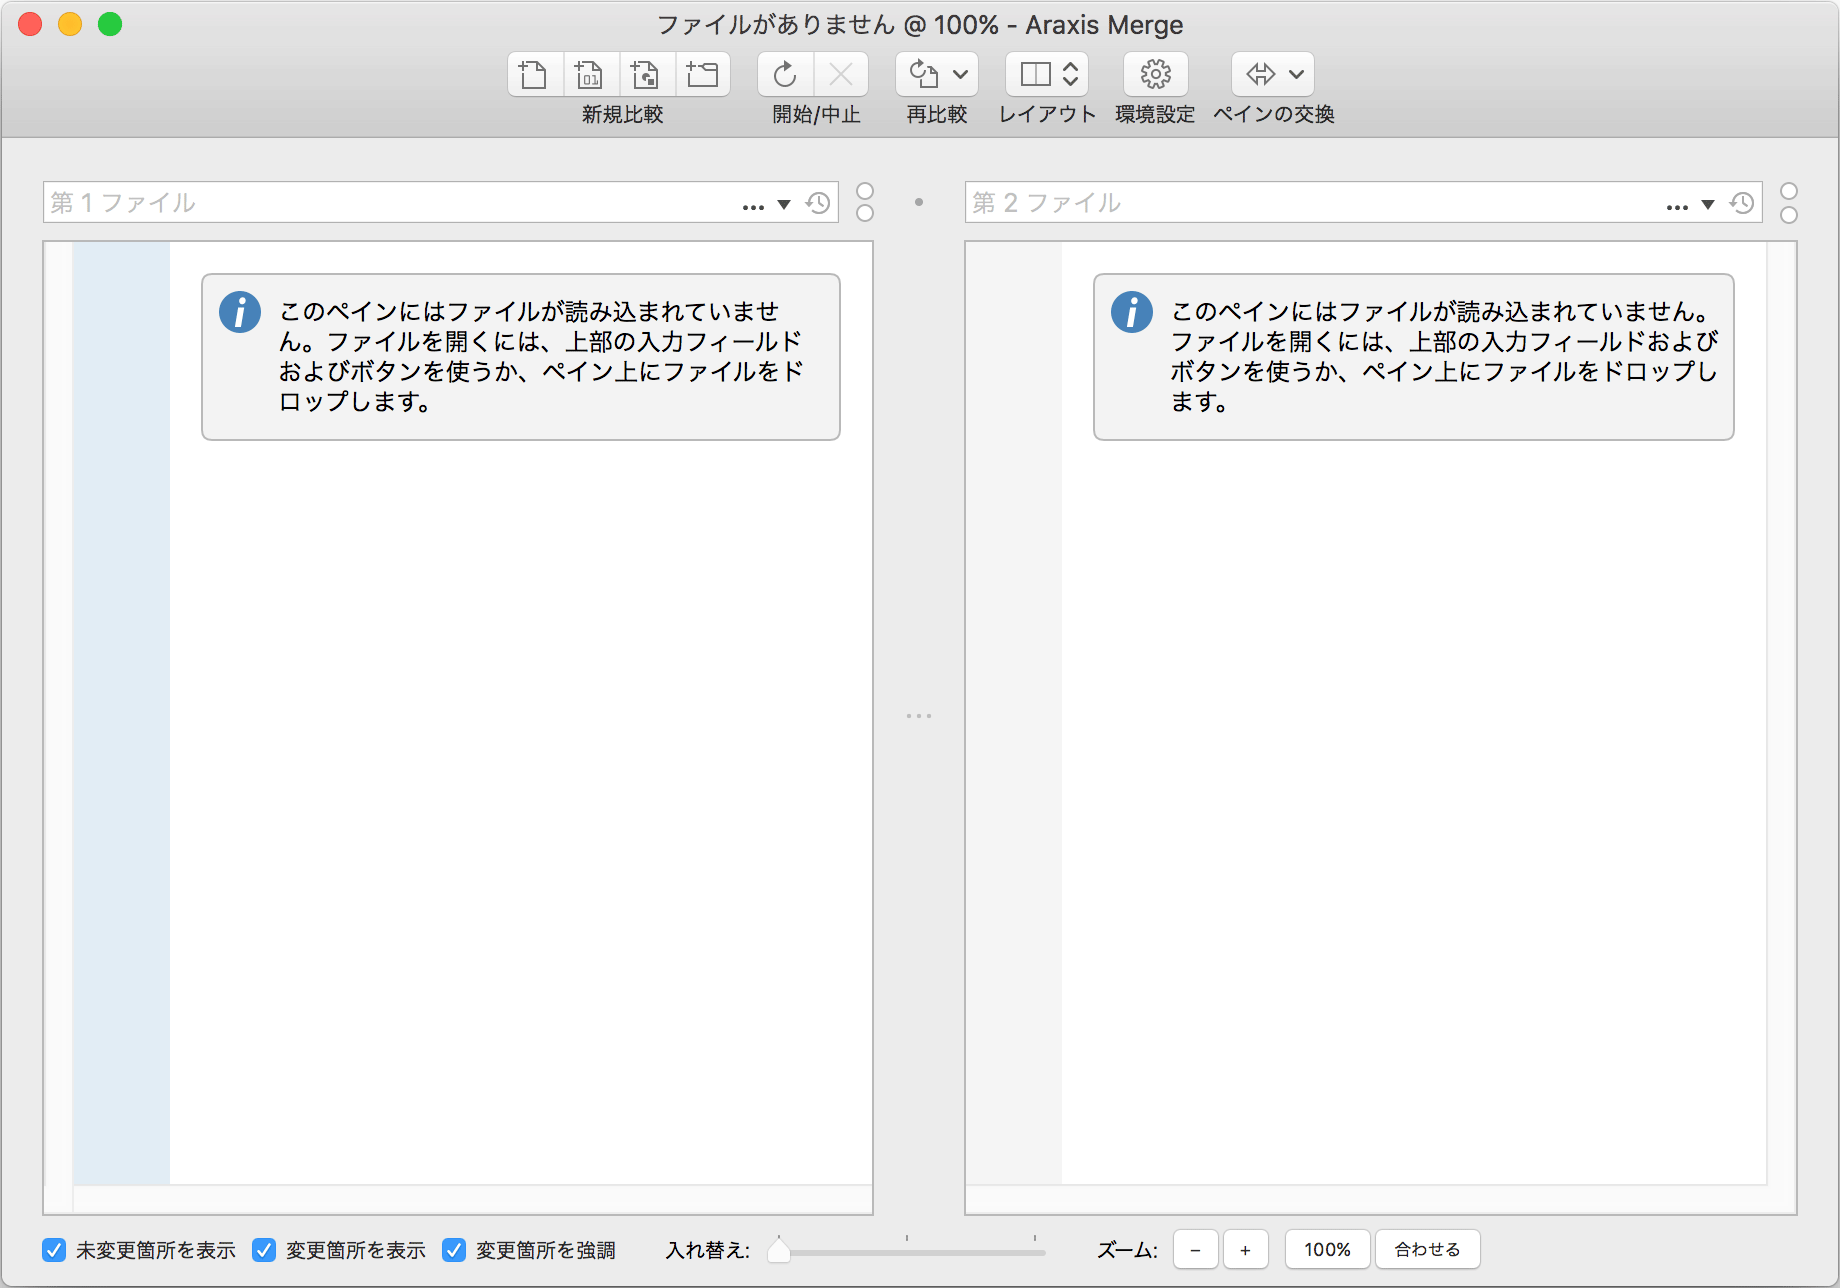Browse files with the first pane's ... button
This screenshot has height=1288, width=1840.
[x=753, y=203]
